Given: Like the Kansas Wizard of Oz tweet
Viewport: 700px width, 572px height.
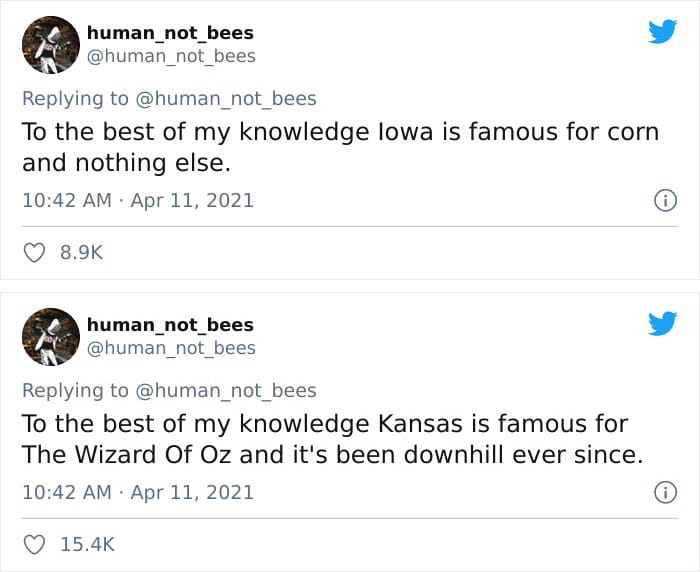Looking at the screenshot, I should pos(34,545).
